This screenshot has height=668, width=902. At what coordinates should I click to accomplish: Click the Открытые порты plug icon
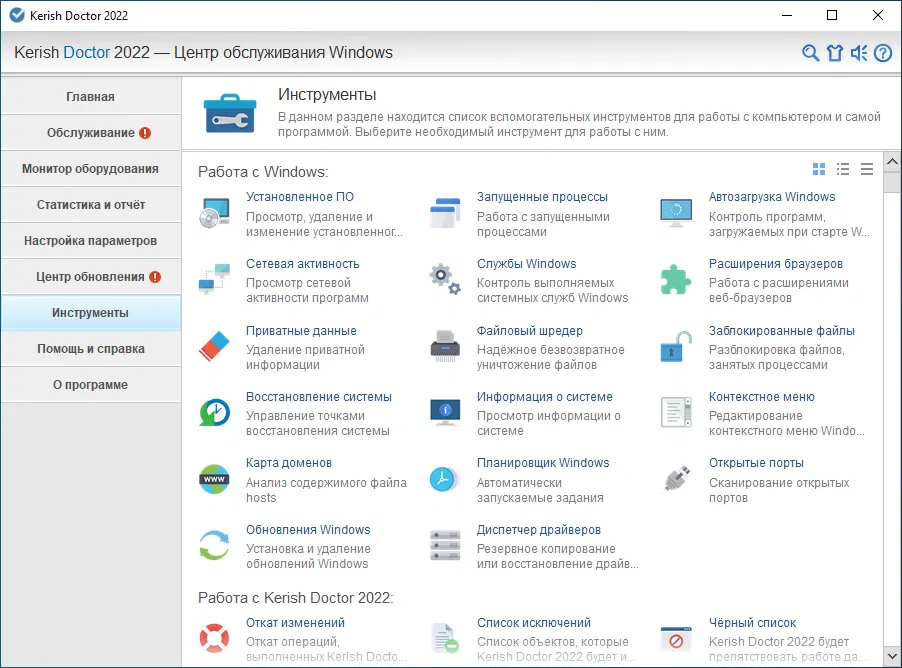tap(676, 479)
